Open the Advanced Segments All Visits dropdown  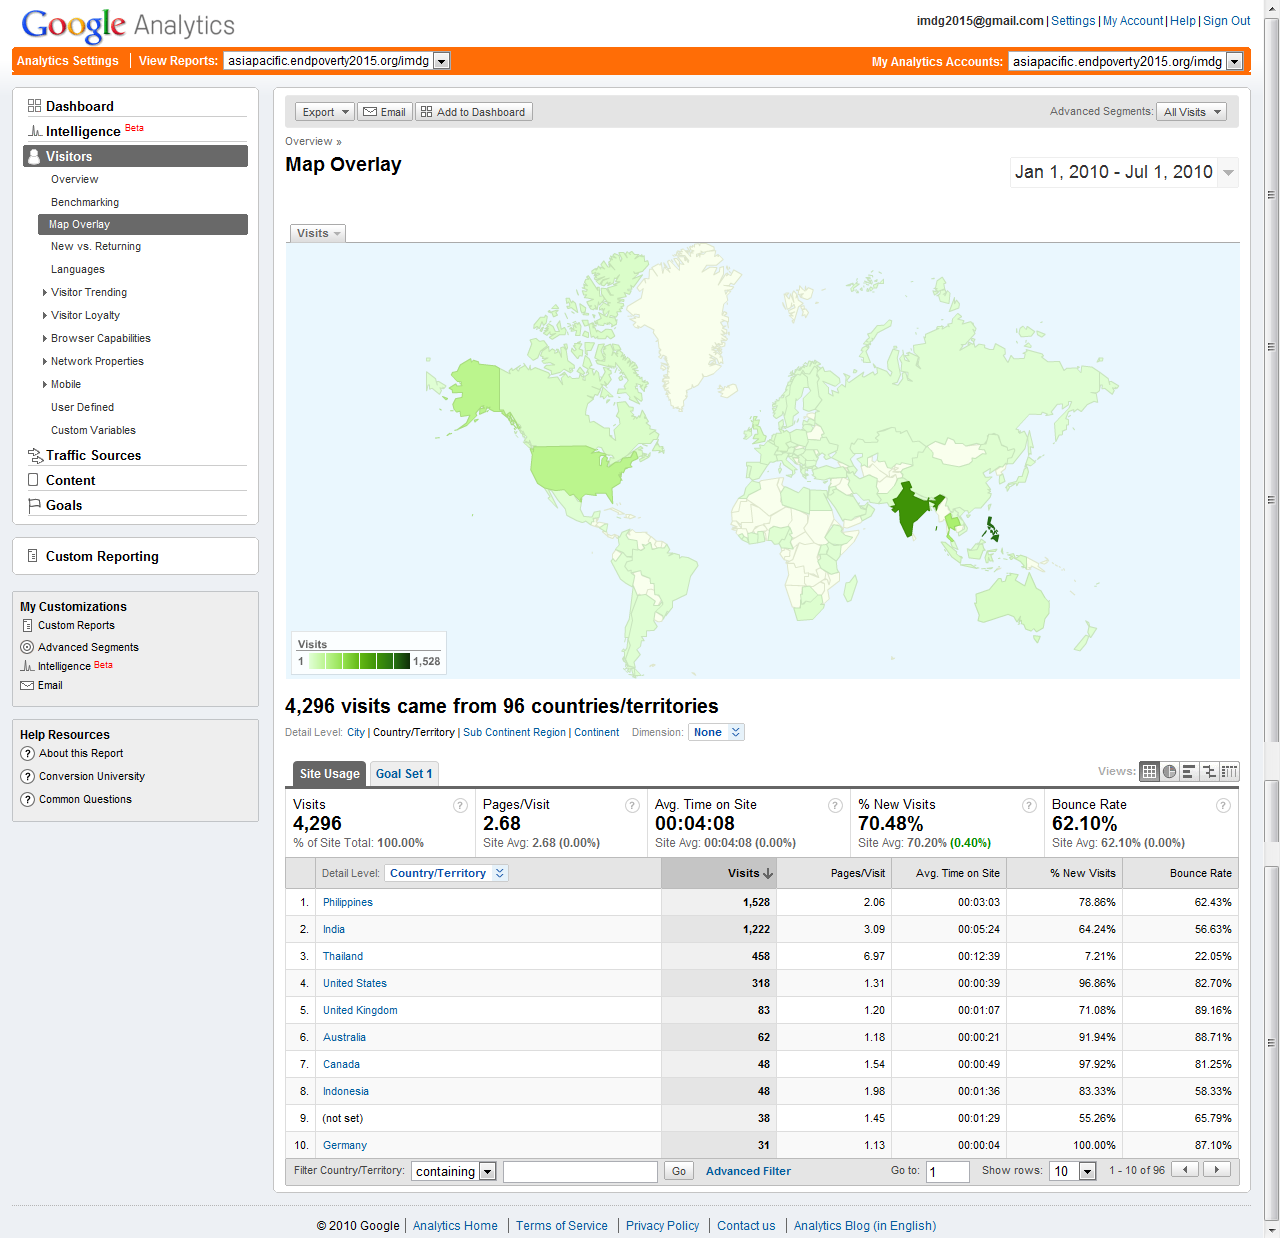(x=1192, y=112)
